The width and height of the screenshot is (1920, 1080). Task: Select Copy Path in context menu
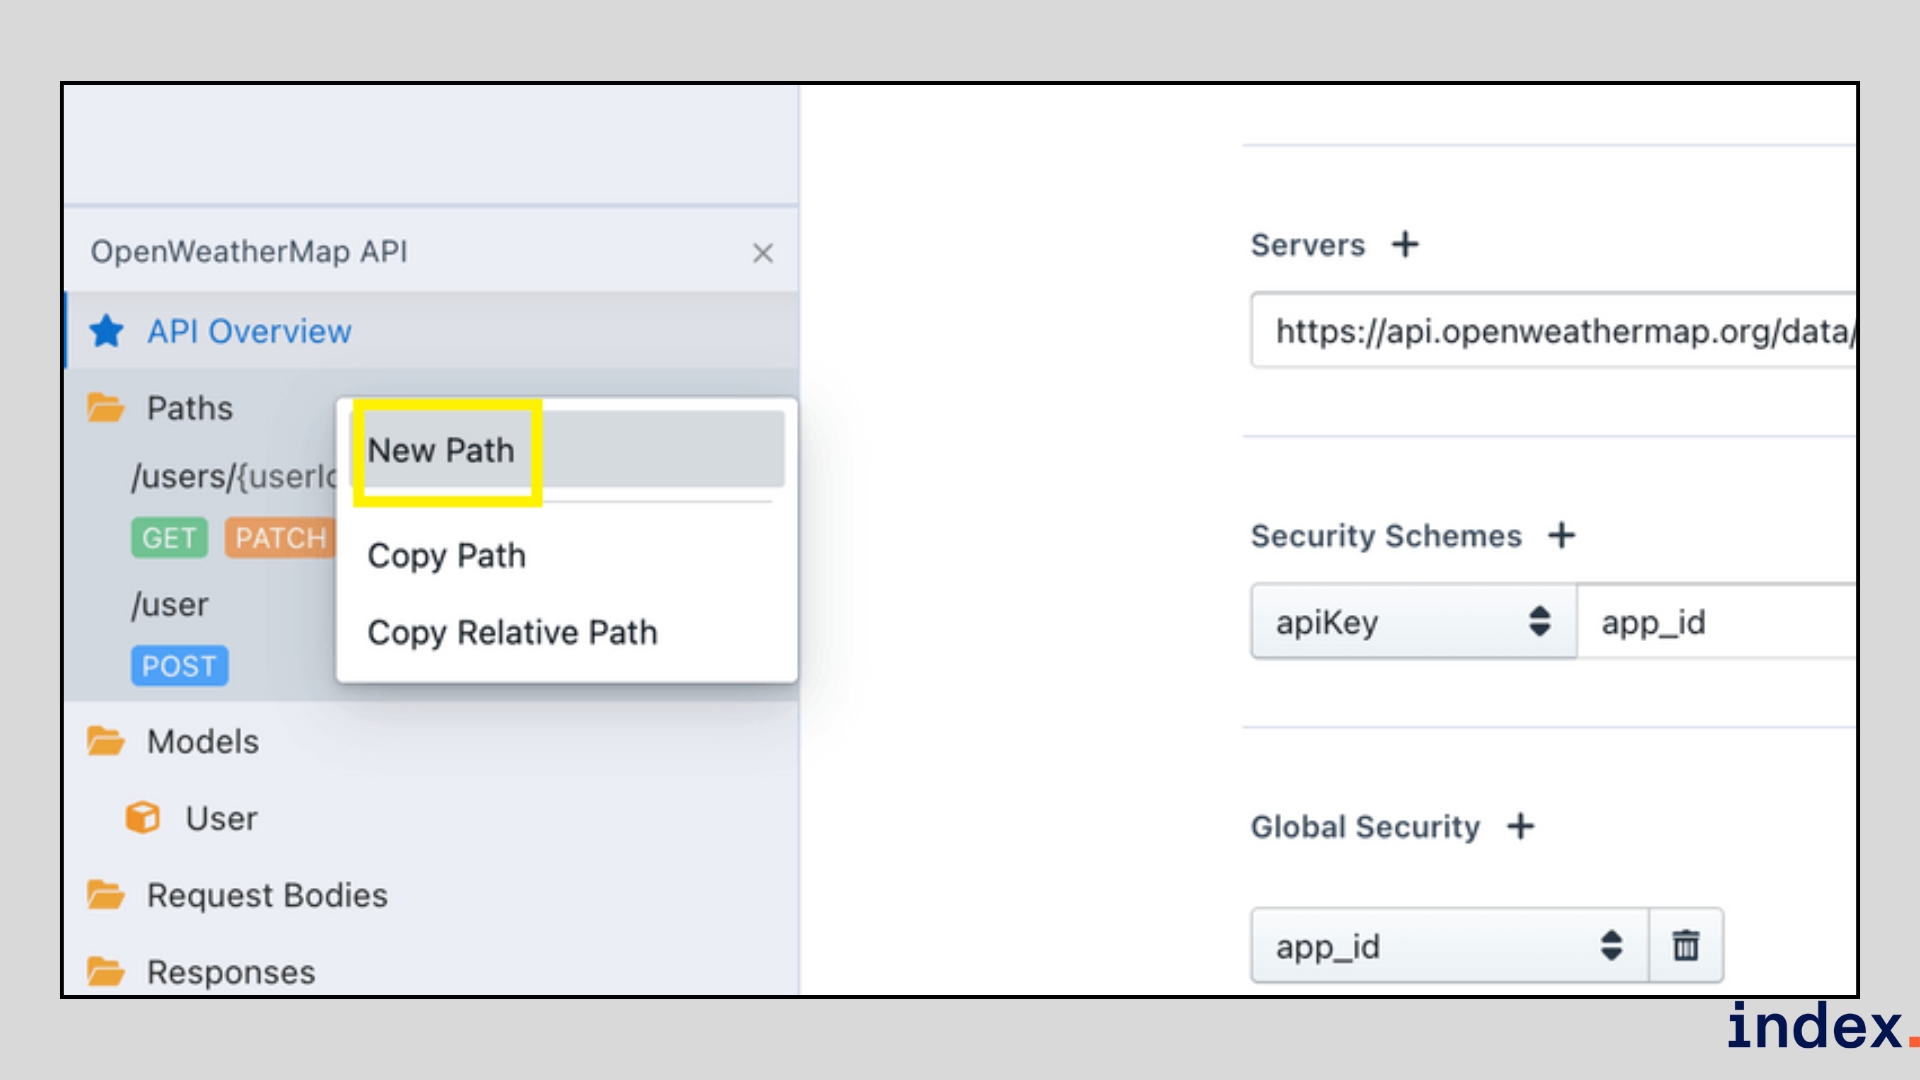point(446,556)
